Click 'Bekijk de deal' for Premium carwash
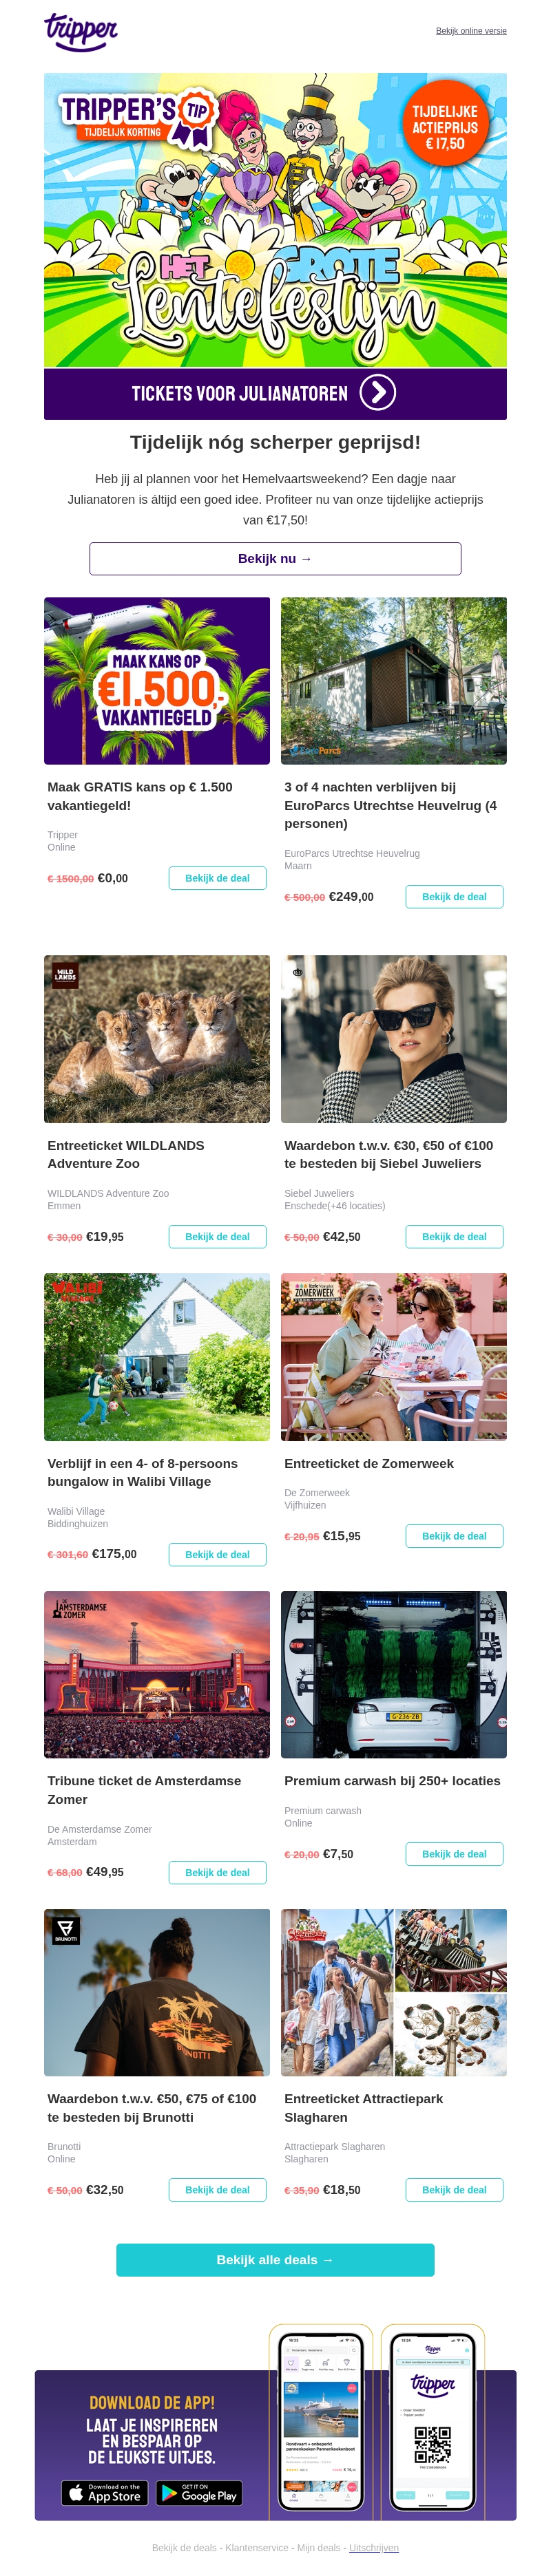The width and height of the screenshot is (551, 2576). click(454, 1854)
